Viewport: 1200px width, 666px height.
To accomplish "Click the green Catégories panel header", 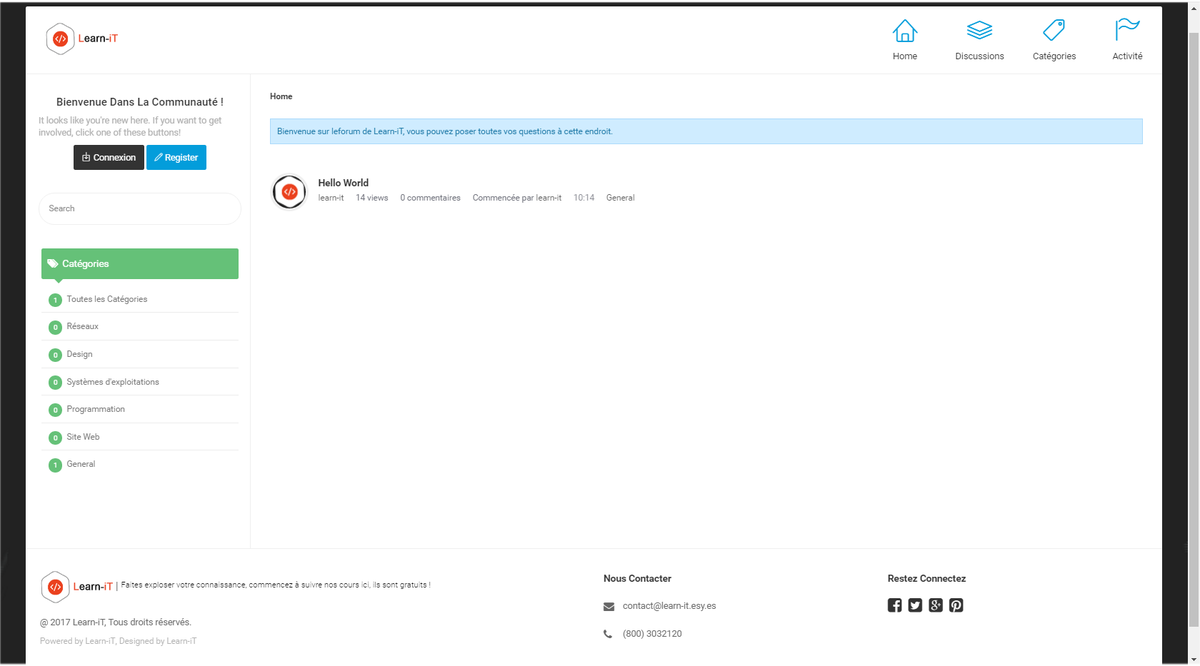I will pyautogui.click(x=140, y=264).
